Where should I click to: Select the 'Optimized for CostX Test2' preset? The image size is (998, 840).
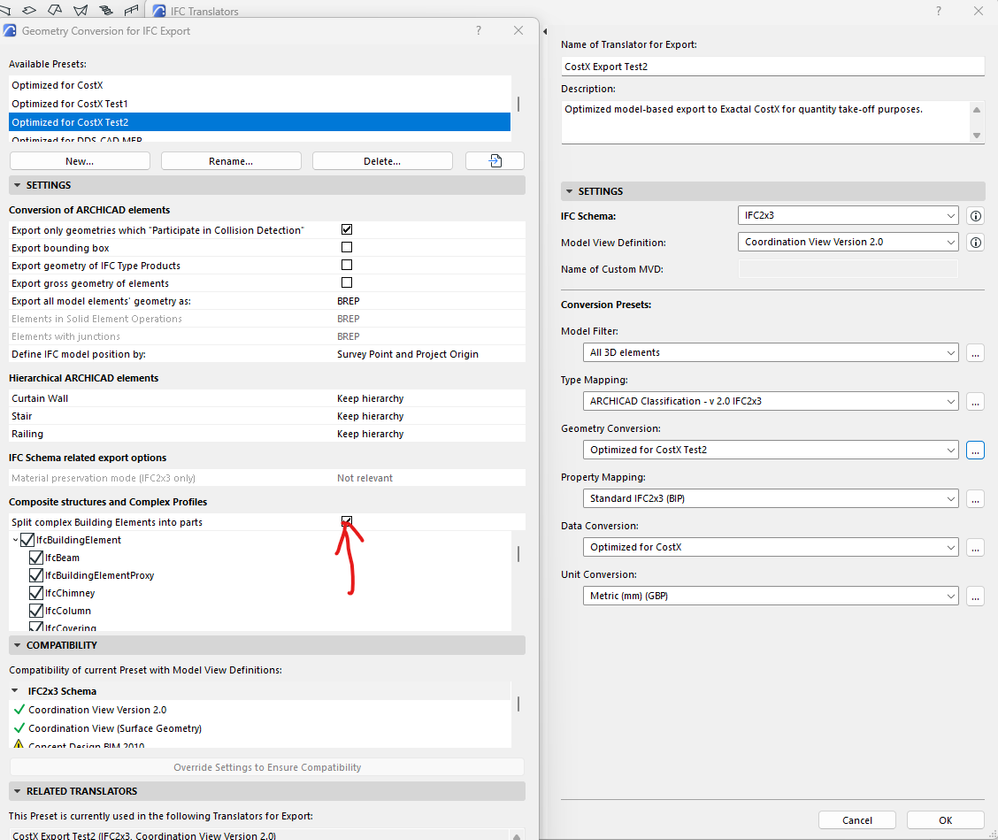(260, 122)
